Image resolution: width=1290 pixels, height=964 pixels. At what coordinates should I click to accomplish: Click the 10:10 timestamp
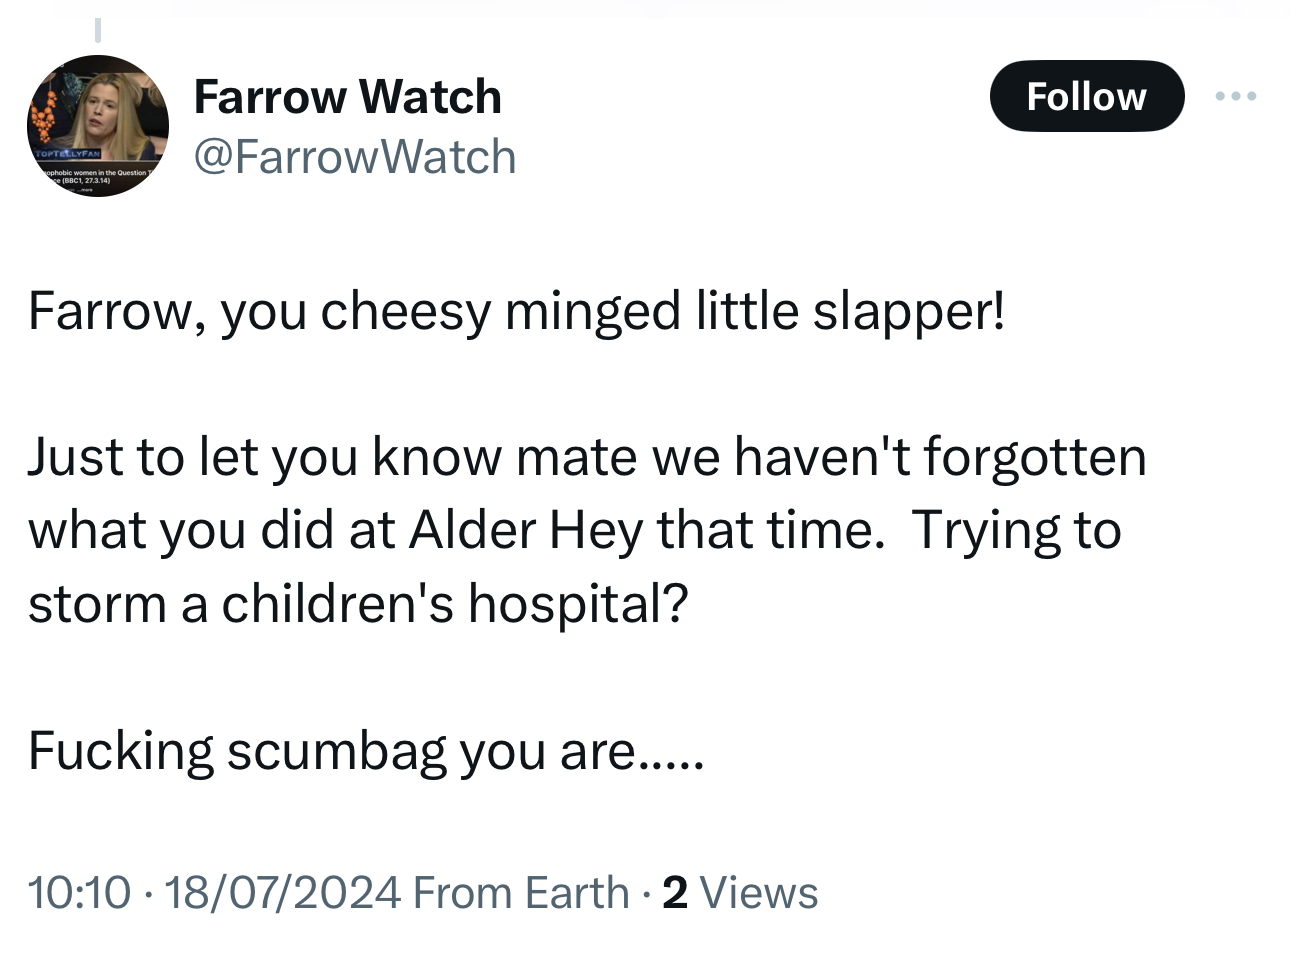79,892
